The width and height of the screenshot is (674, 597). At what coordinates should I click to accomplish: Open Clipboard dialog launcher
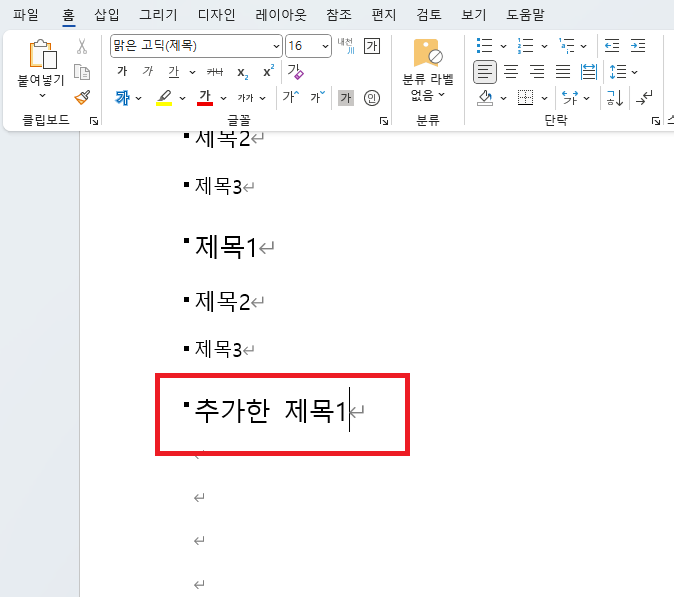[x=94, y=121]
